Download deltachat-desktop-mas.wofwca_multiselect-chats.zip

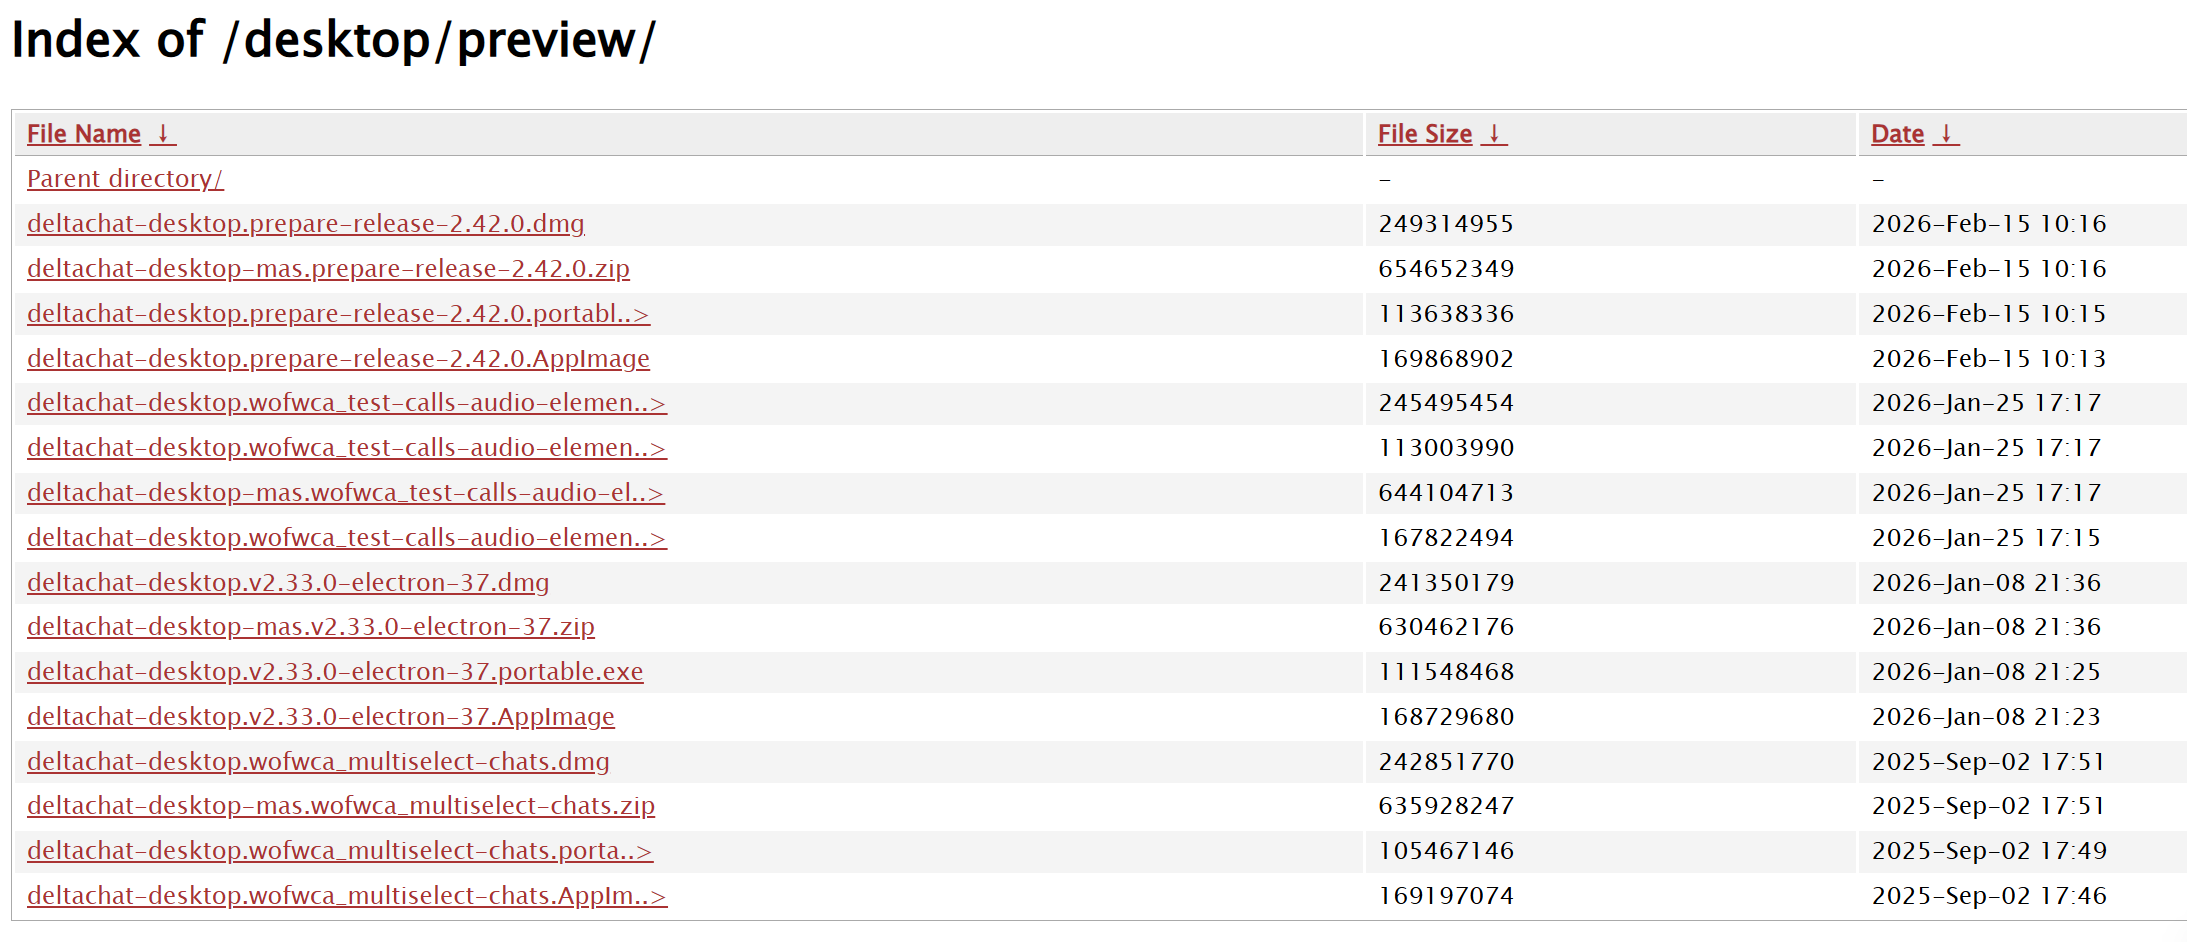point(341,806)
